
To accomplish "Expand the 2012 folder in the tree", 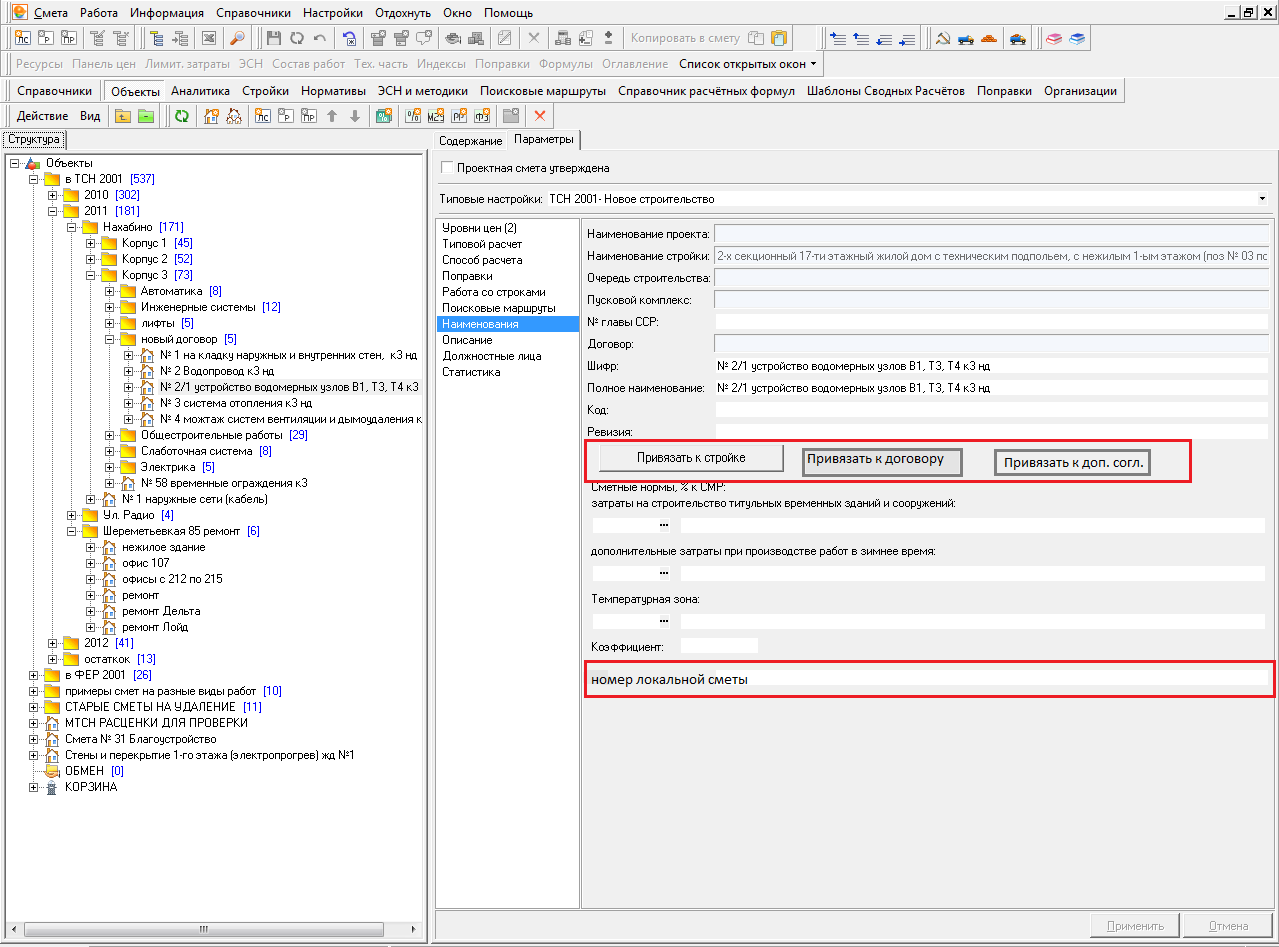I will pos(53,643).
